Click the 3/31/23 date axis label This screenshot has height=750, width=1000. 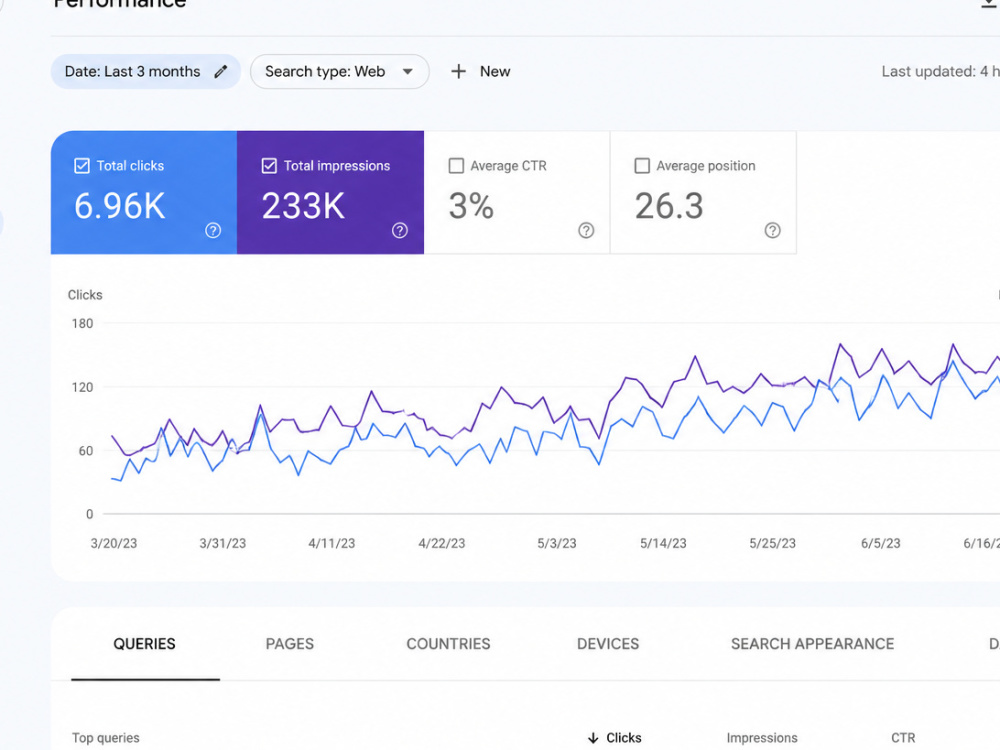coord(223,543)
